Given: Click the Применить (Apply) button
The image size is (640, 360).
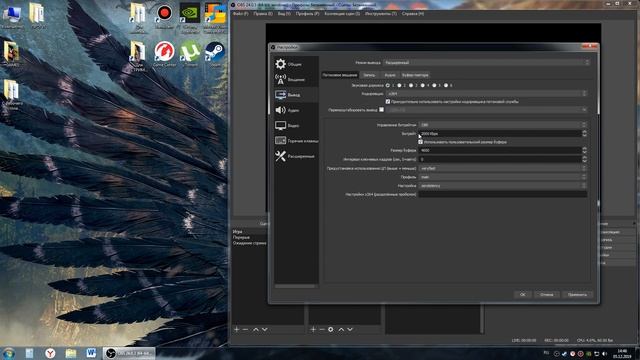Looking at the screenshot, I should (577, 294).
